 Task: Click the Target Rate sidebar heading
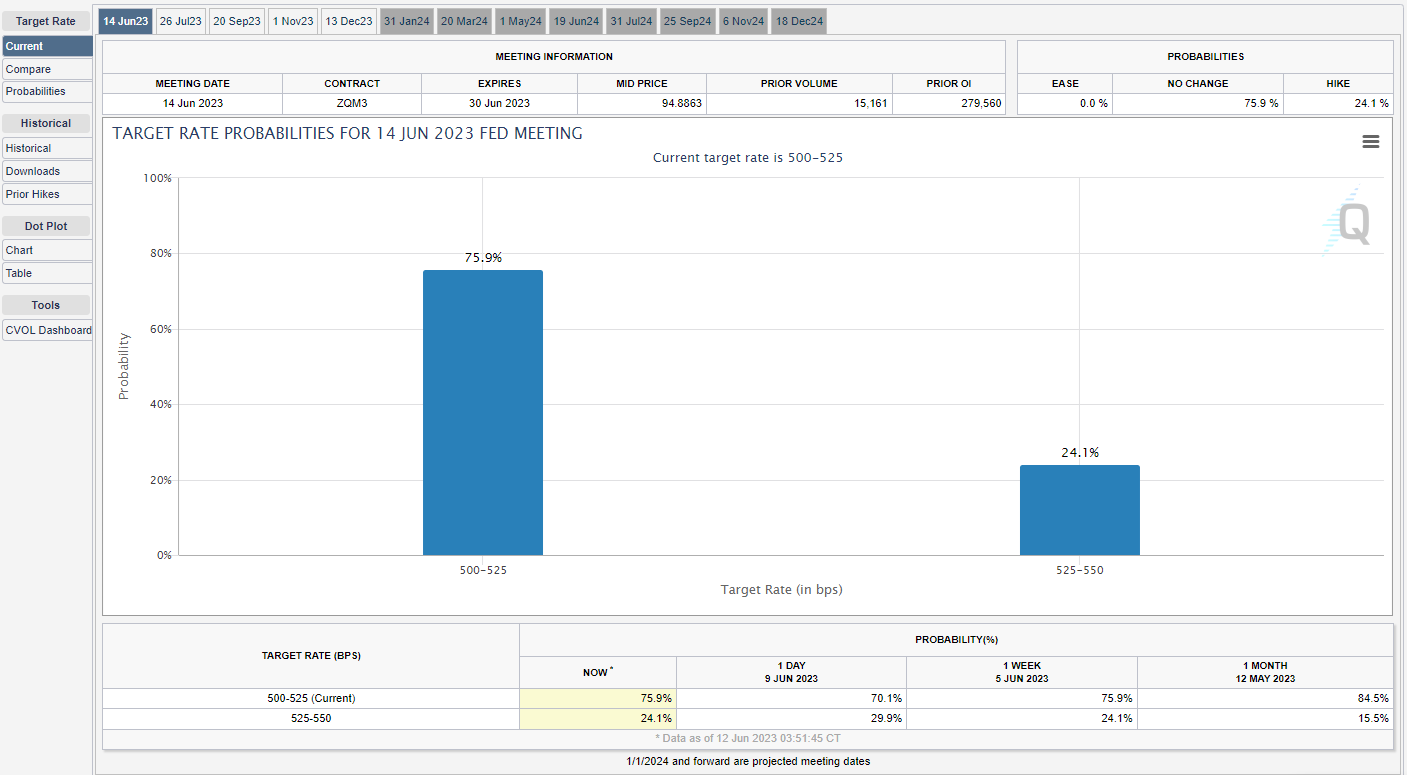tap(46, 21)
